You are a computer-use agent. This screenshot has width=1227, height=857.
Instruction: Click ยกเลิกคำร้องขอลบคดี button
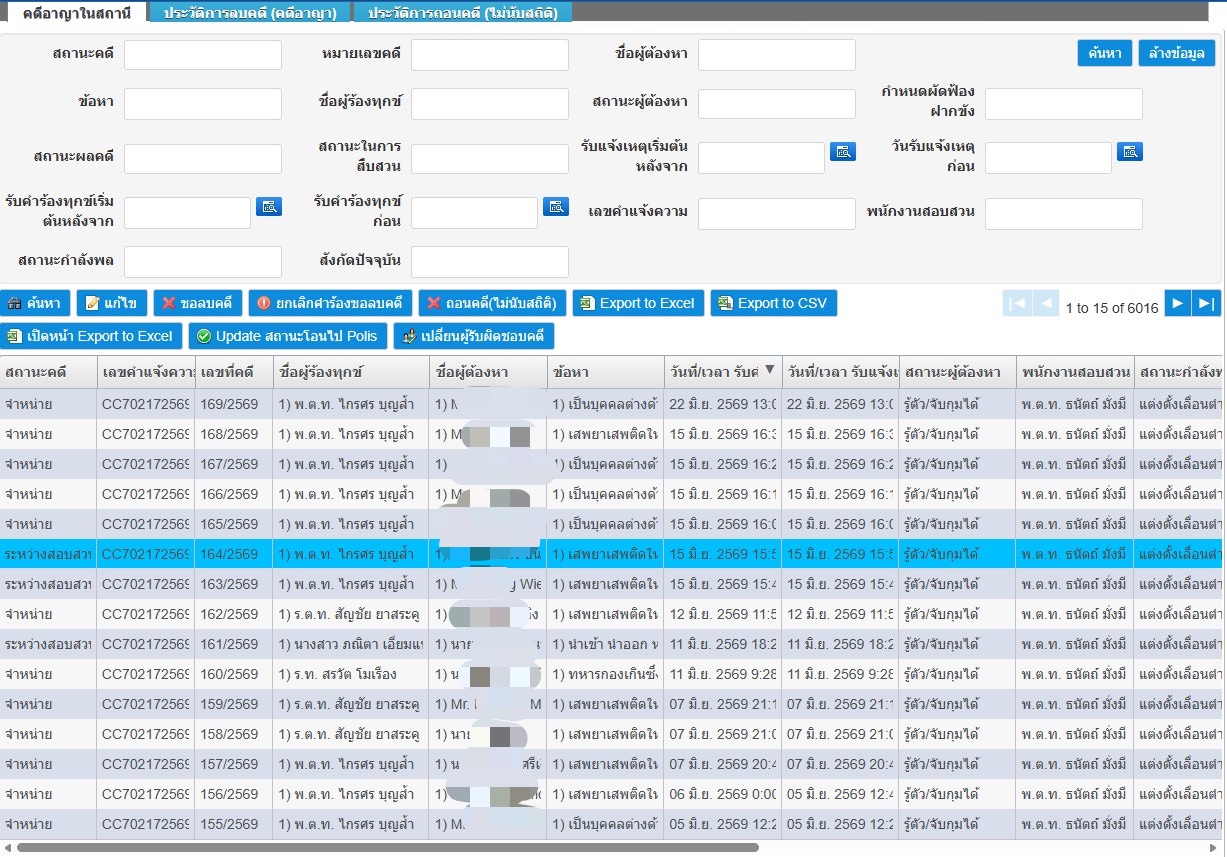click(330, 303)
